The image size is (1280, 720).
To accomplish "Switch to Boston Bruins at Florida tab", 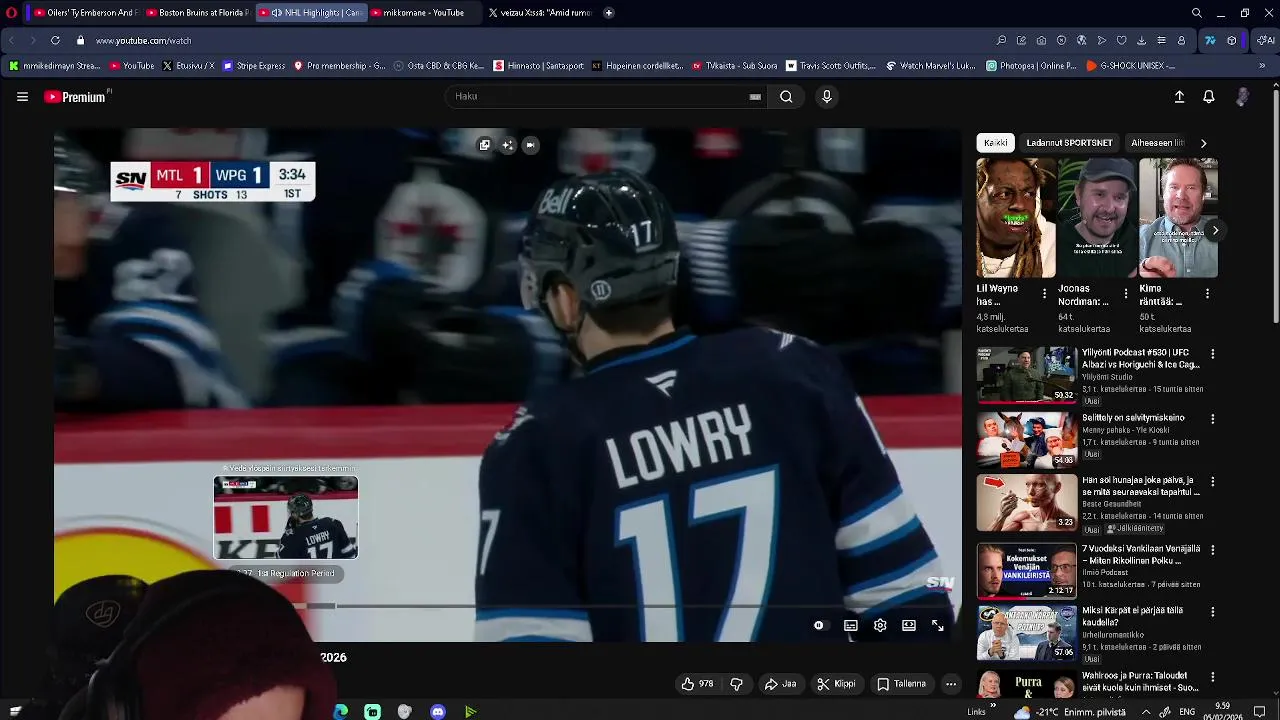I will tap(196, 13).
